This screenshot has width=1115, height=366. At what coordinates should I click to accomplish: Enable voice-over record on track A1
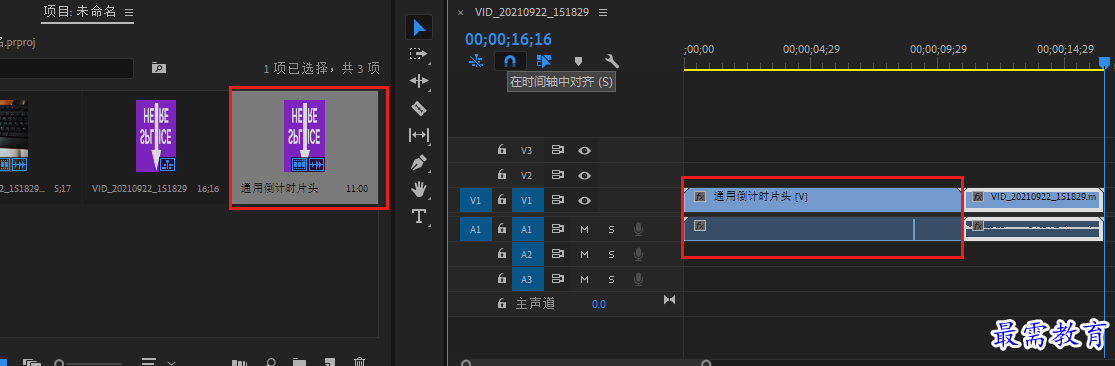(639, 229)
